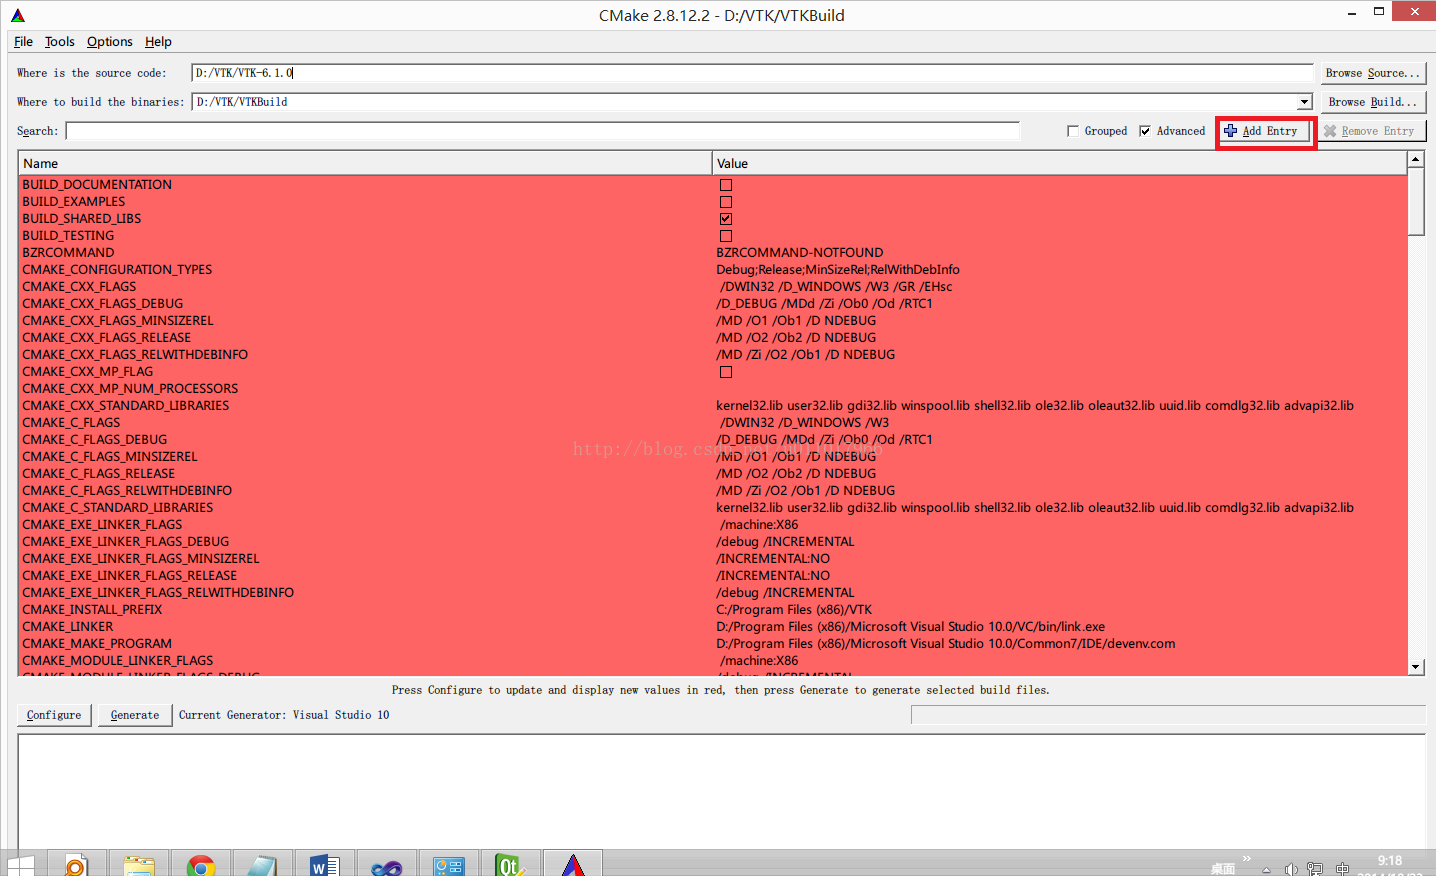This screenshot has width=1436, height=876.
Task: Select the CMAKE_INSTALL_PREFIX entry
Action: point(92,610)
